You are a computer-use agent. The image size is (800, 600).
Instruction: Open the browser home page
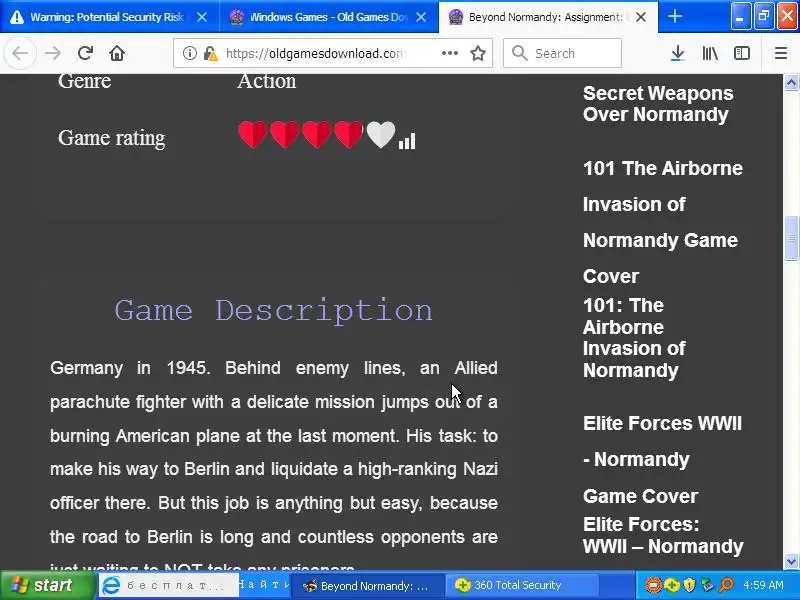[117, 53]
